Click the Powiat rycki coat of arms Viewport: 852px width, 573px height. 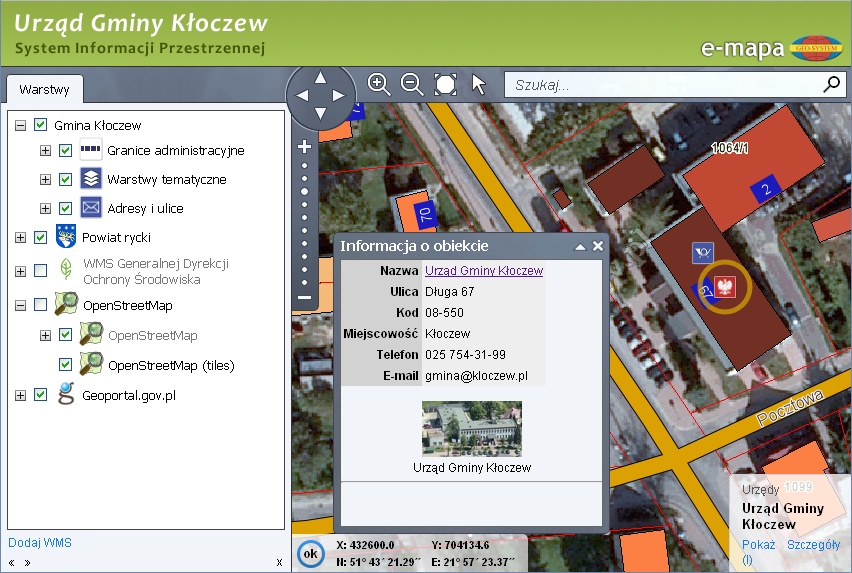point(66,237)
